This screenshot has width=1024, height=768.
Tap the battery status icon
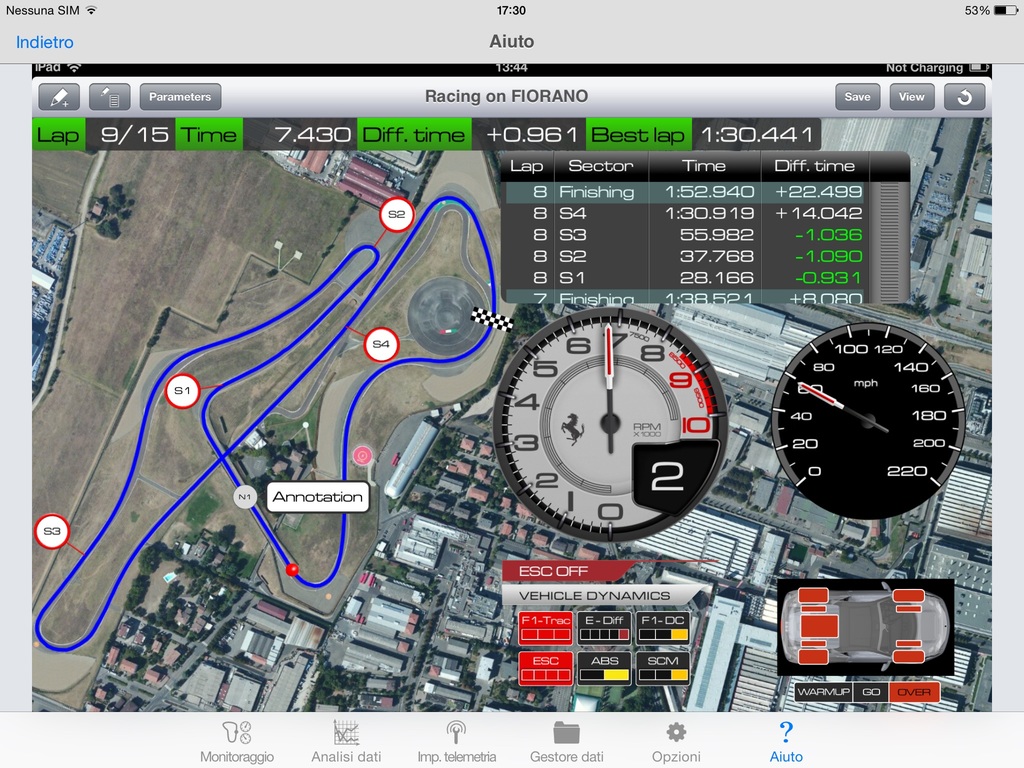(x=1004, y=10)
